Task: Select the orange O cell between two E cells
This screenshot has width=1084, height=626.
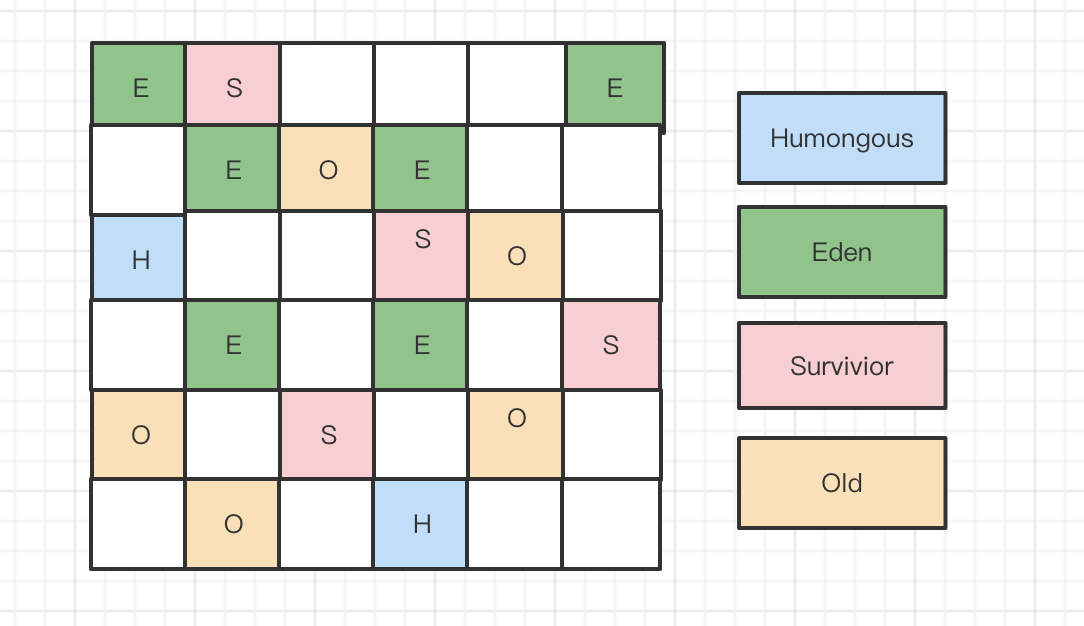Action: click(x=326, y=168)
